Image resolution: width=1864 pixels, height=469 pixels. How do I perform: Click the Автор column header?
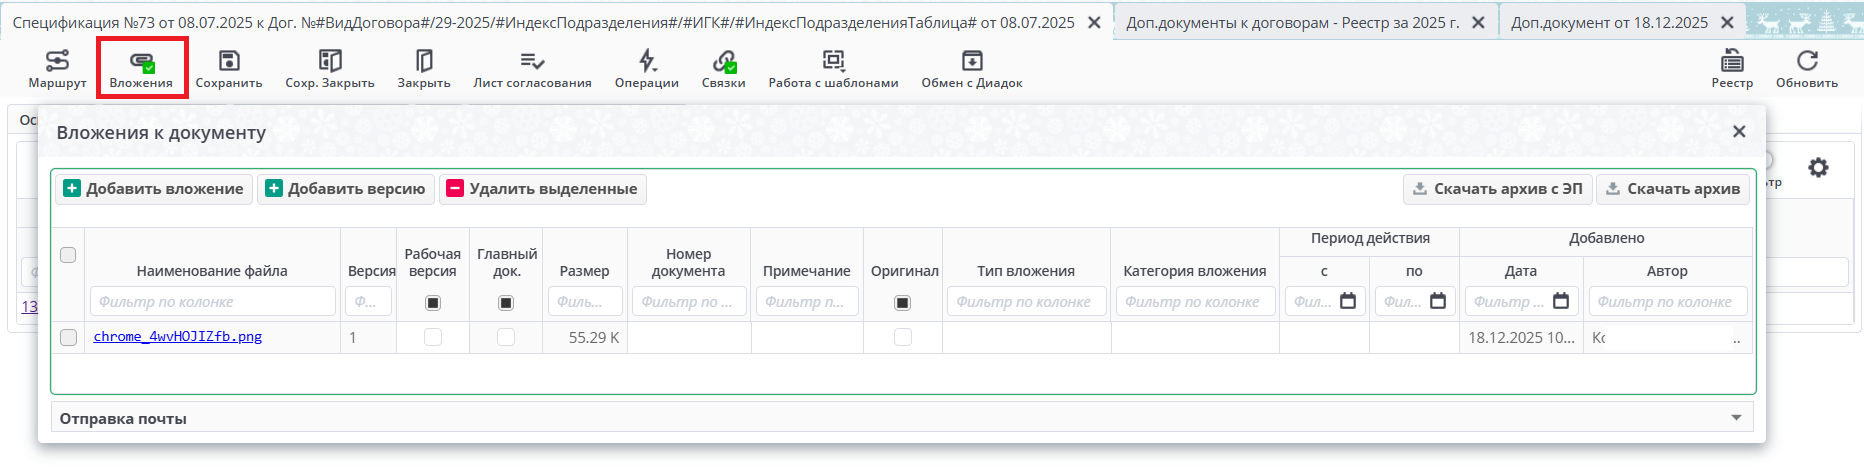(x=1667, y=271)
